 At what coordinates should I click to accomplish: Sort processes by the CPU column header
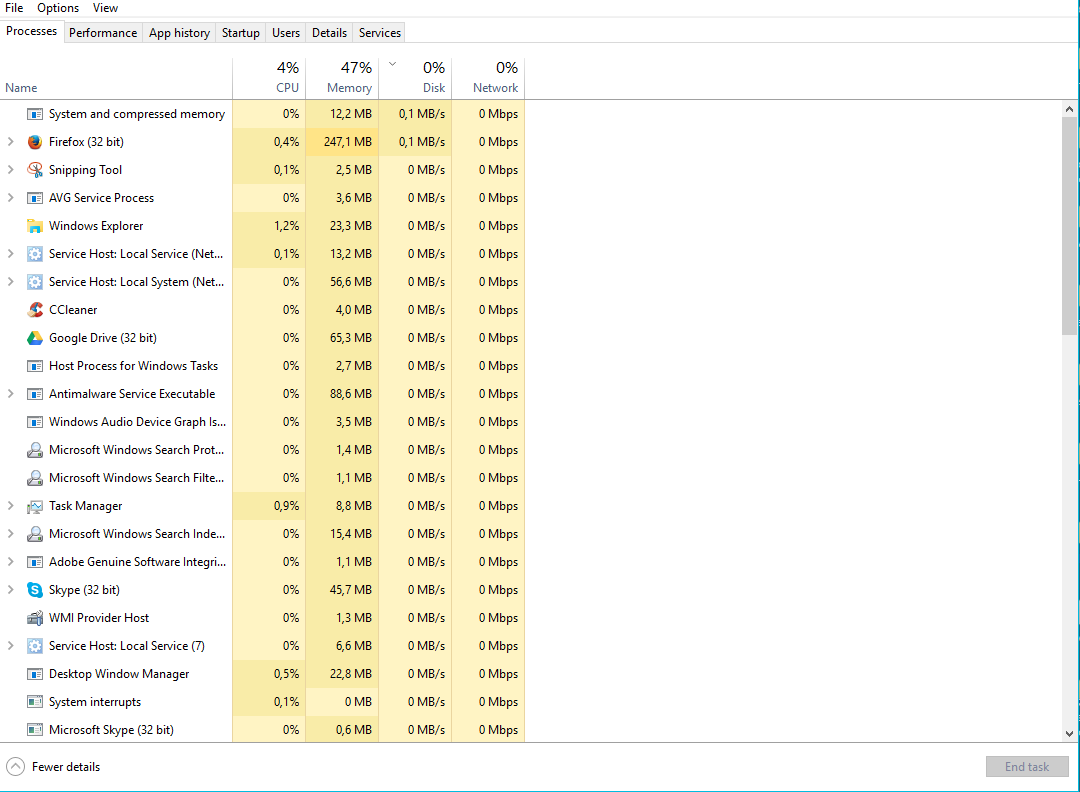point(269,78)
